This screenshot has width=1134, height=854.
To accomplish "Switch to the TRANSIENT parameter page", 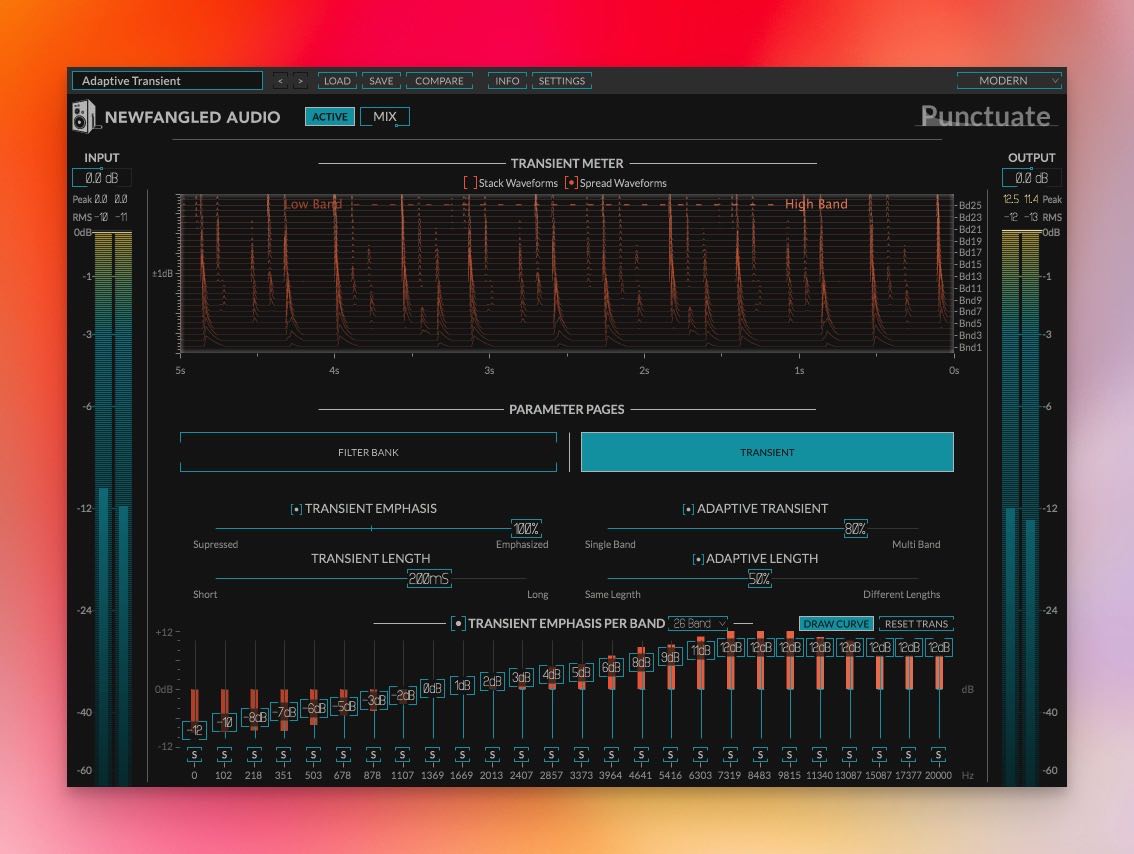I will coord(767,452).
